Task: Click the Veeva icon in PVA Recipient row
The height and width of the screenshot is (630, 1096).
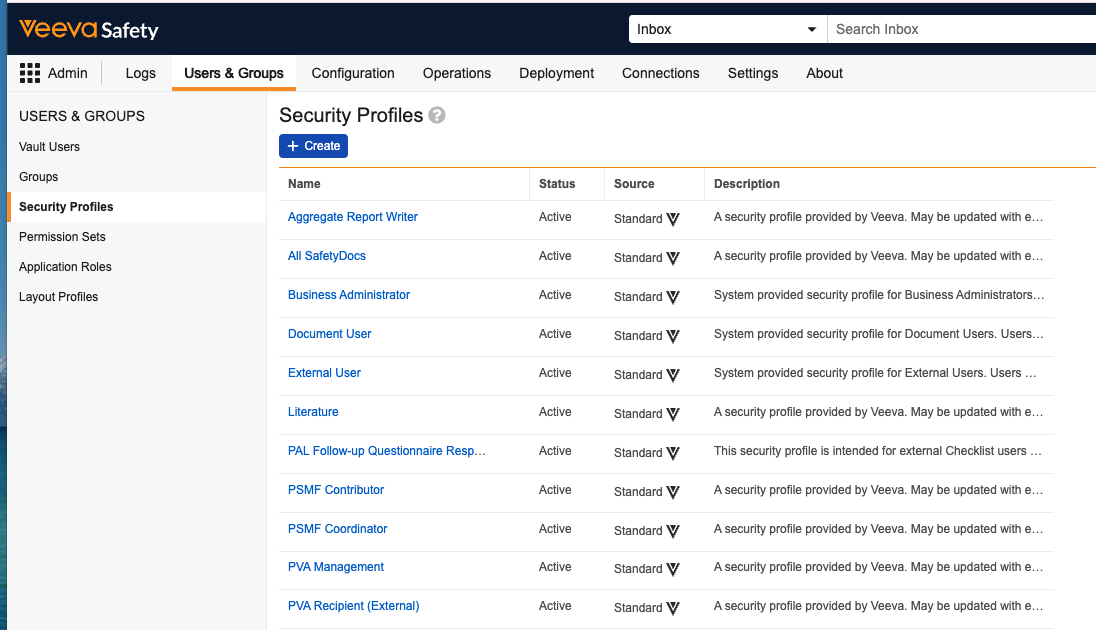Action: [673, 608]
